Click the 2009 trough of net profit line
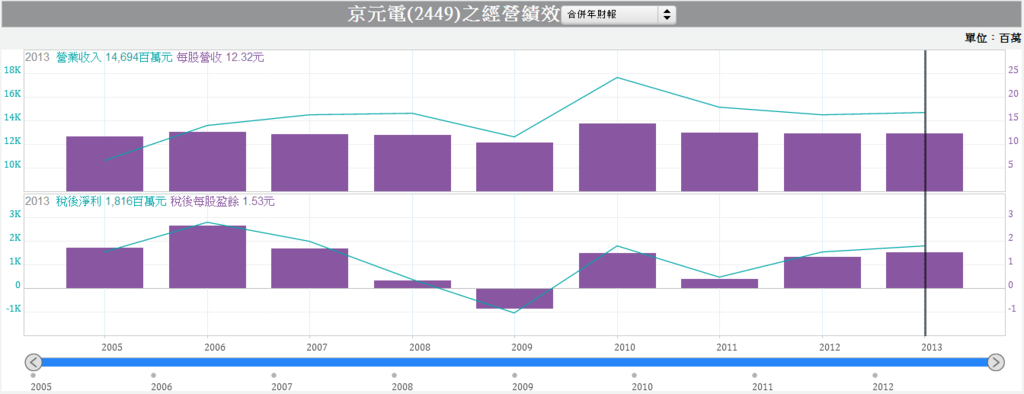 [515, 313]
